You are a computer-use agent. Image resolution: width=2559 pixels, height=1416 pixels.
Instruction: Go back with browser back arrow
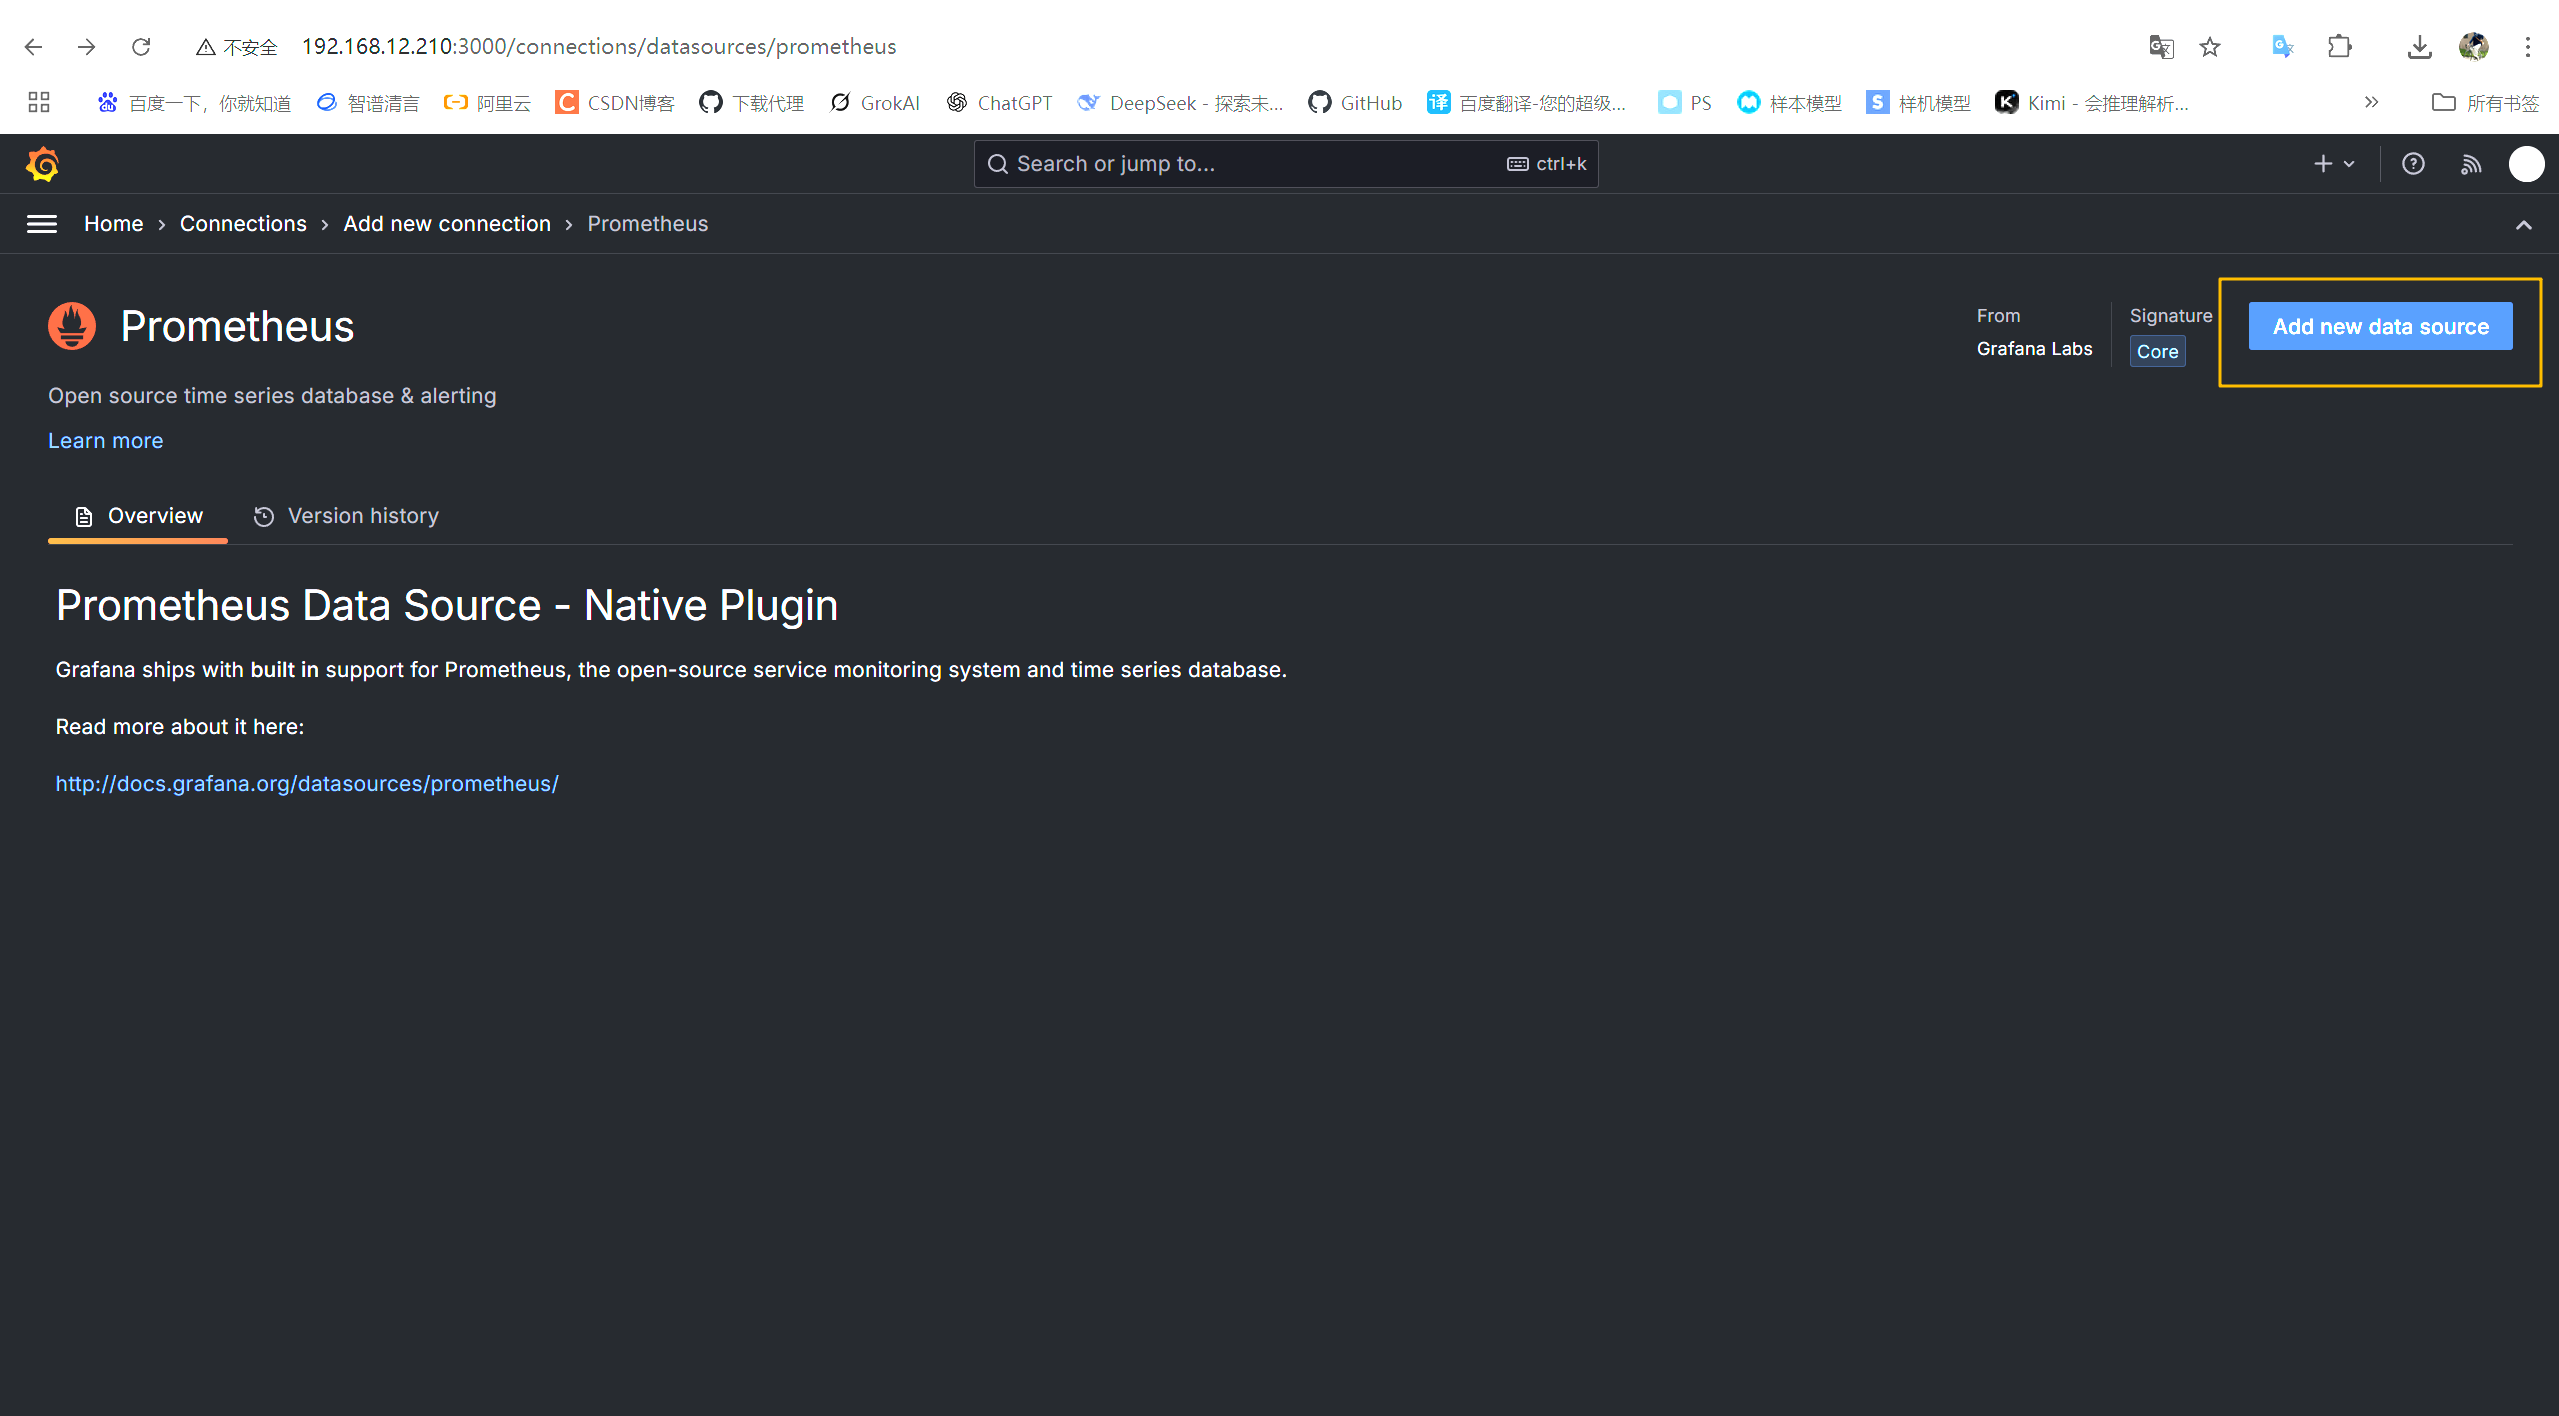33,47
